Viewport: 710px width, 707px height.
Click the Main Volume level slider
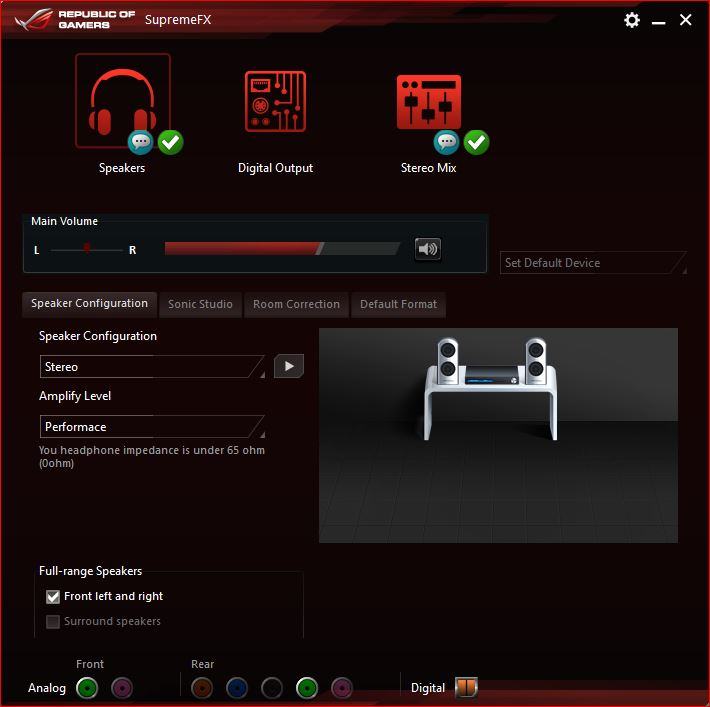coord(283,249)
